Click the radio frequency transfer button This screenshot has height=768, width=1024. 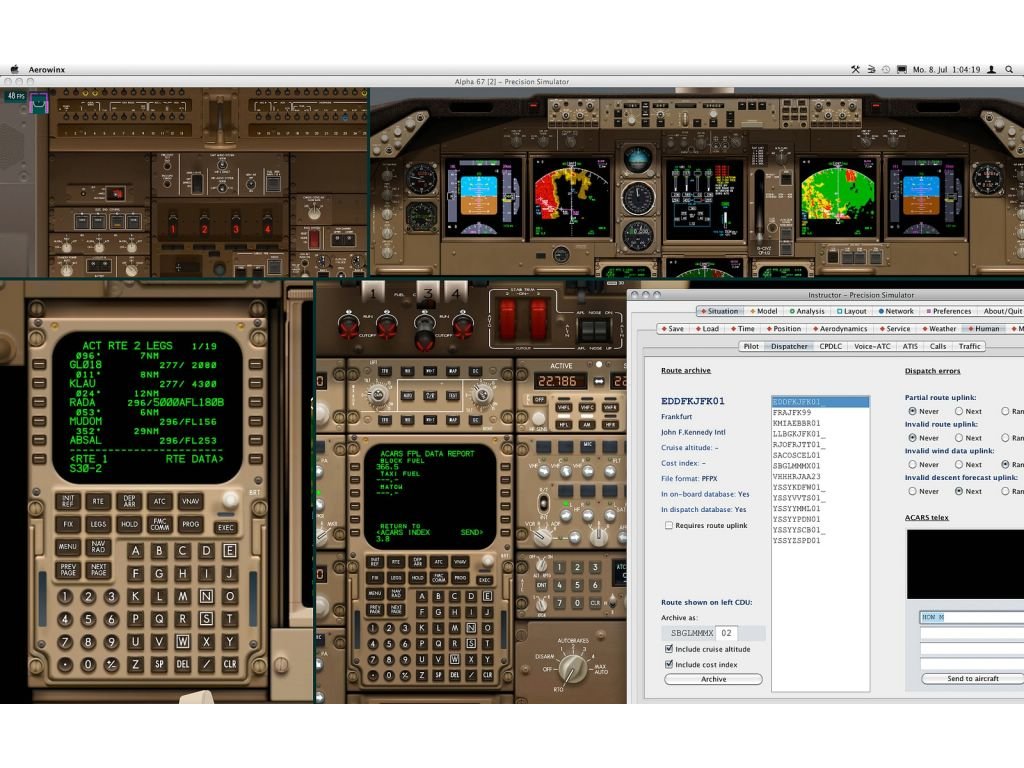coord(599,381)
